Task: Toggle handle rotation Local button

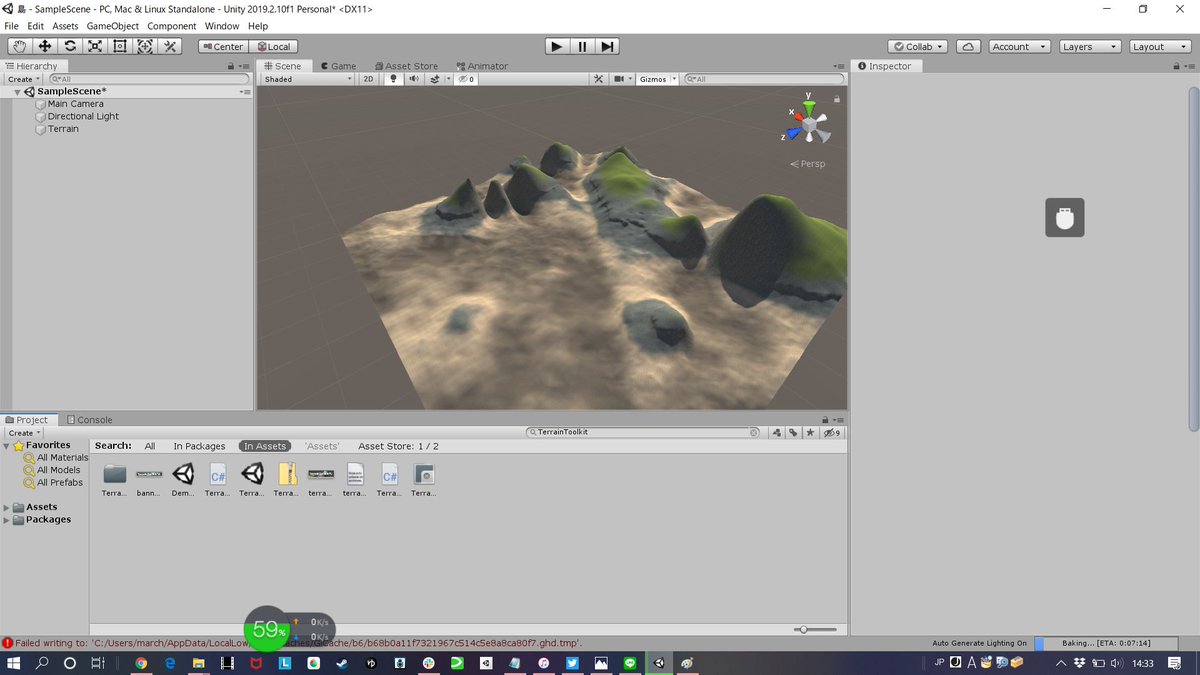Action: point(274,46)
